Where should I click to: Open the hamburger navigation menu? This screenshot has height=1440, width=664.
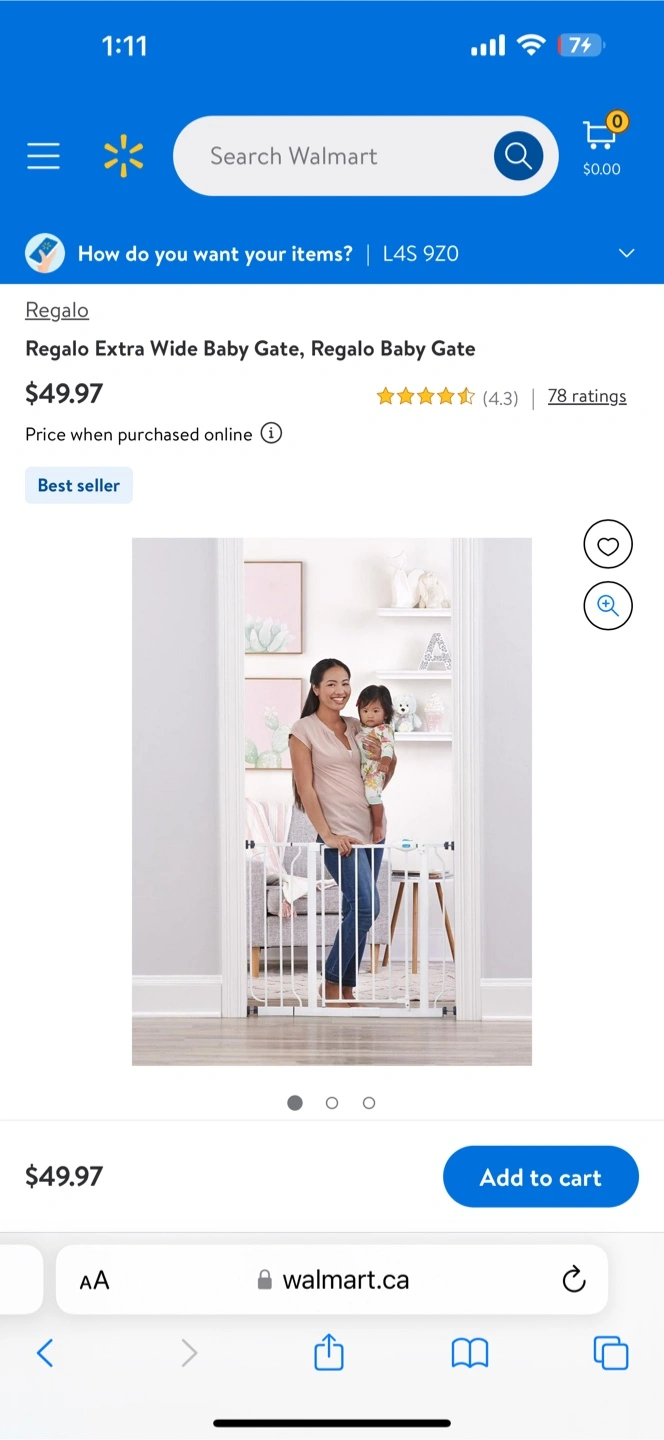(x=43, y=156)
